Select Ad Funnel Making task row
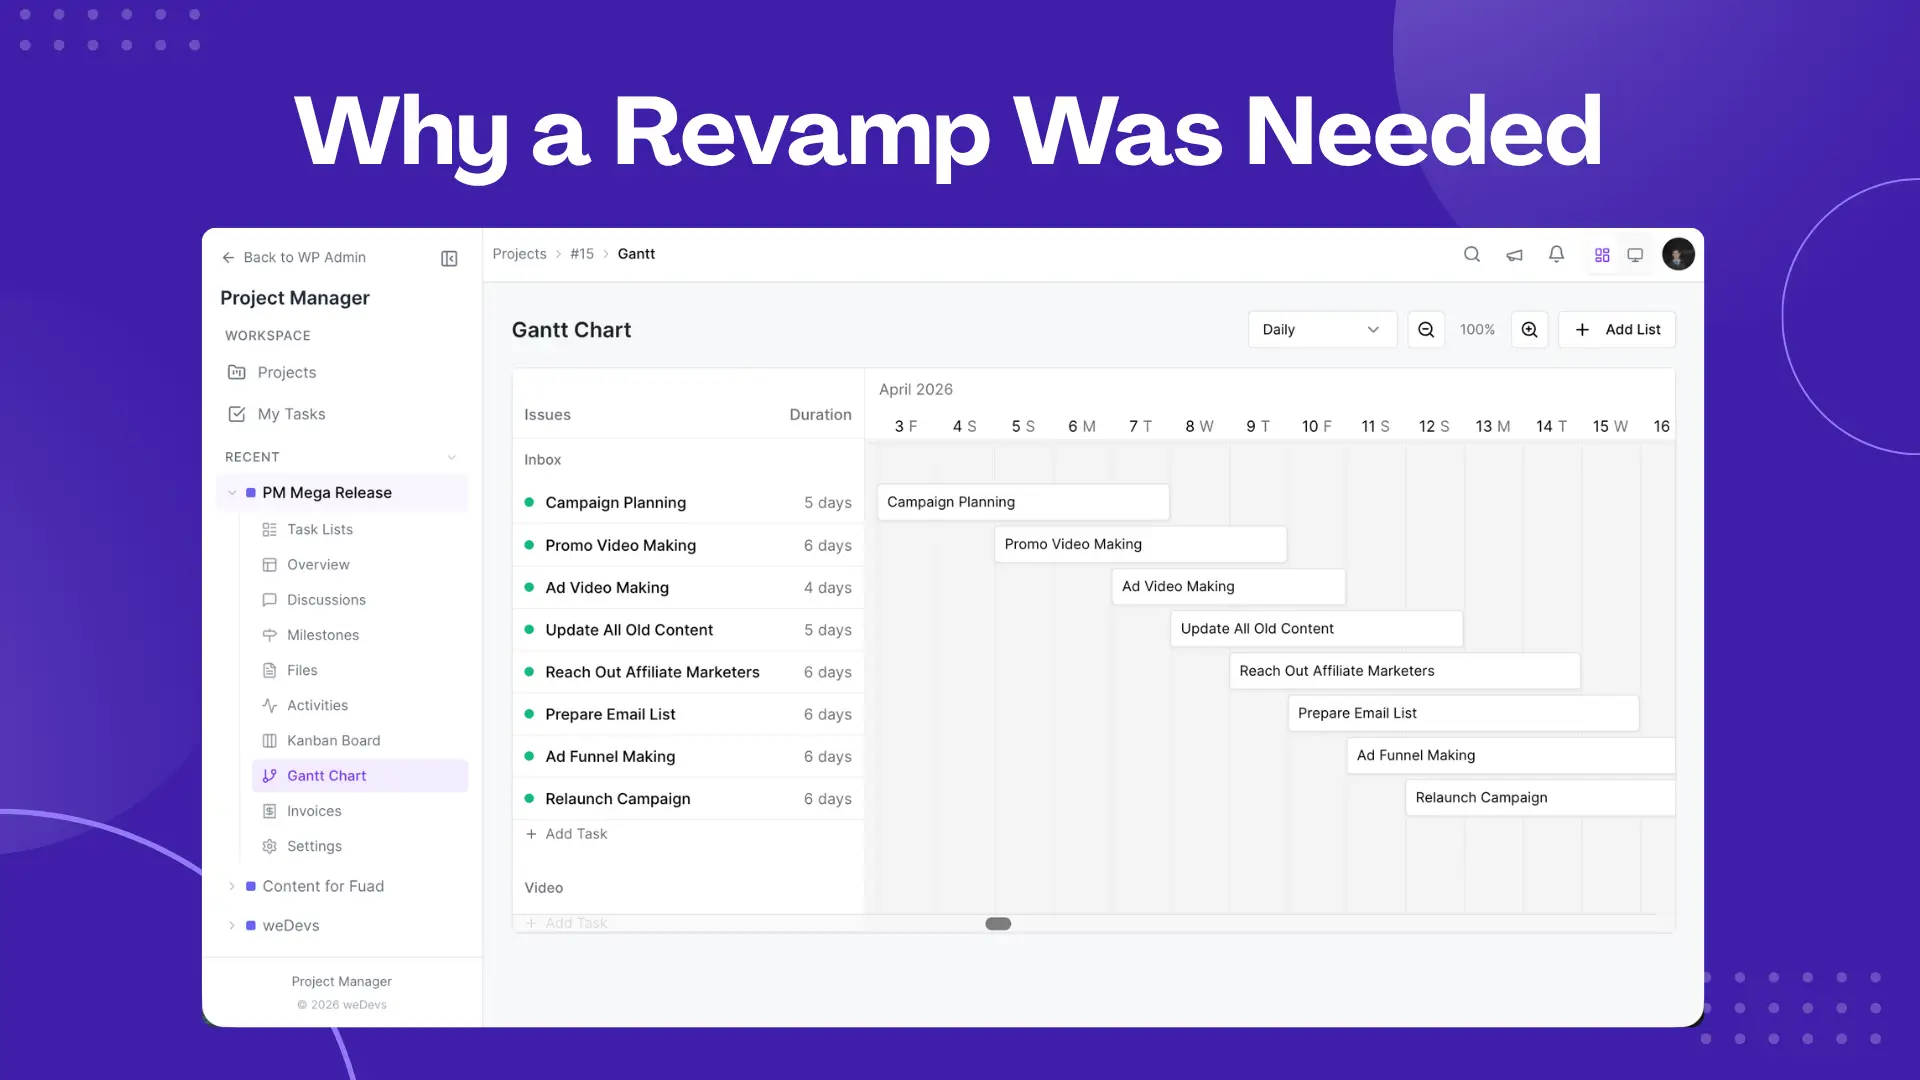 688,757
